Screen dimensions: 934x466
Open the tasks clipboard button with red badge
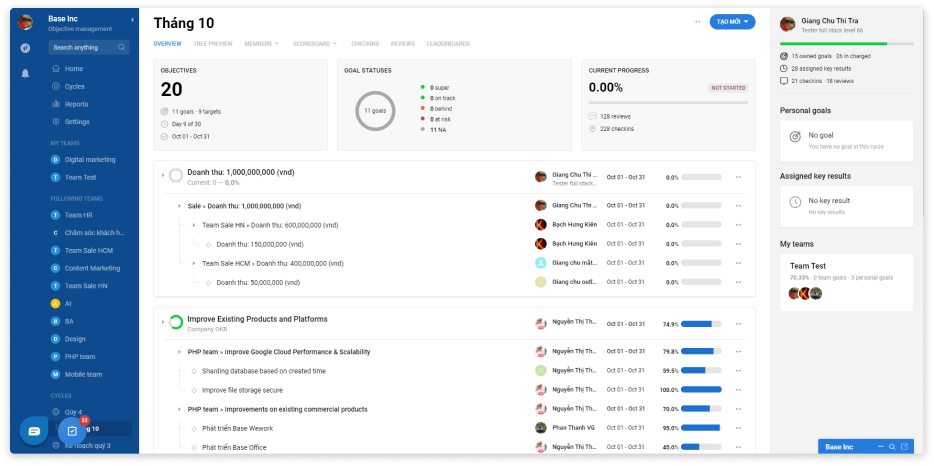(x=72, y=430)
